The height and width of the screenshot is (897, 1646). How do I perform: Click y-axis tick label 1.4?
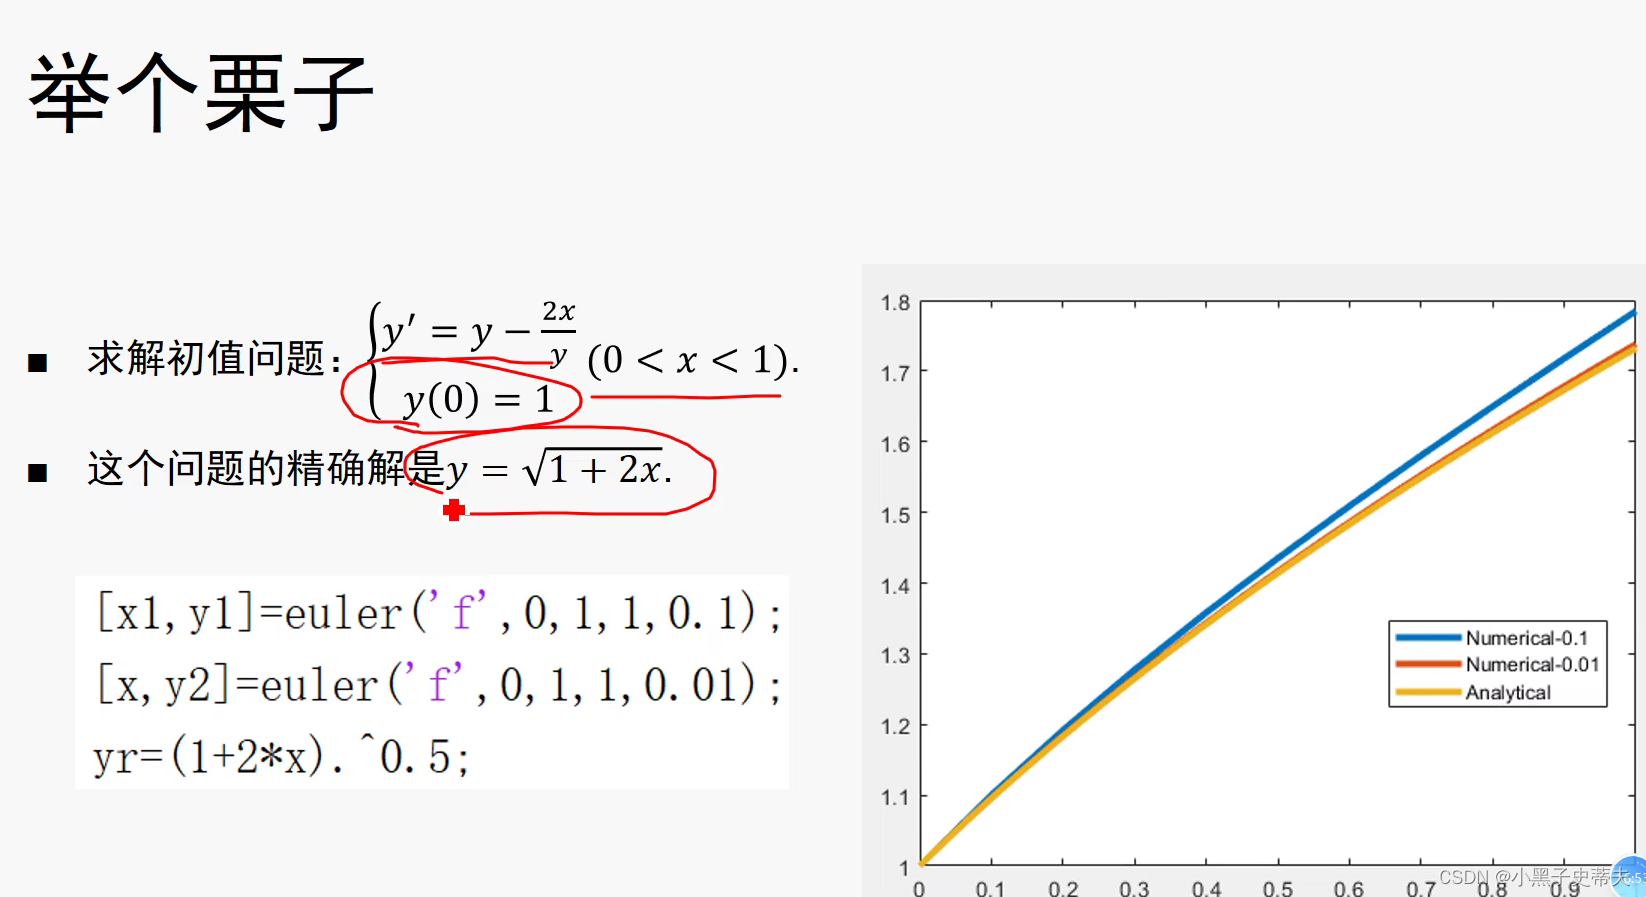click(x=895, y=586)
